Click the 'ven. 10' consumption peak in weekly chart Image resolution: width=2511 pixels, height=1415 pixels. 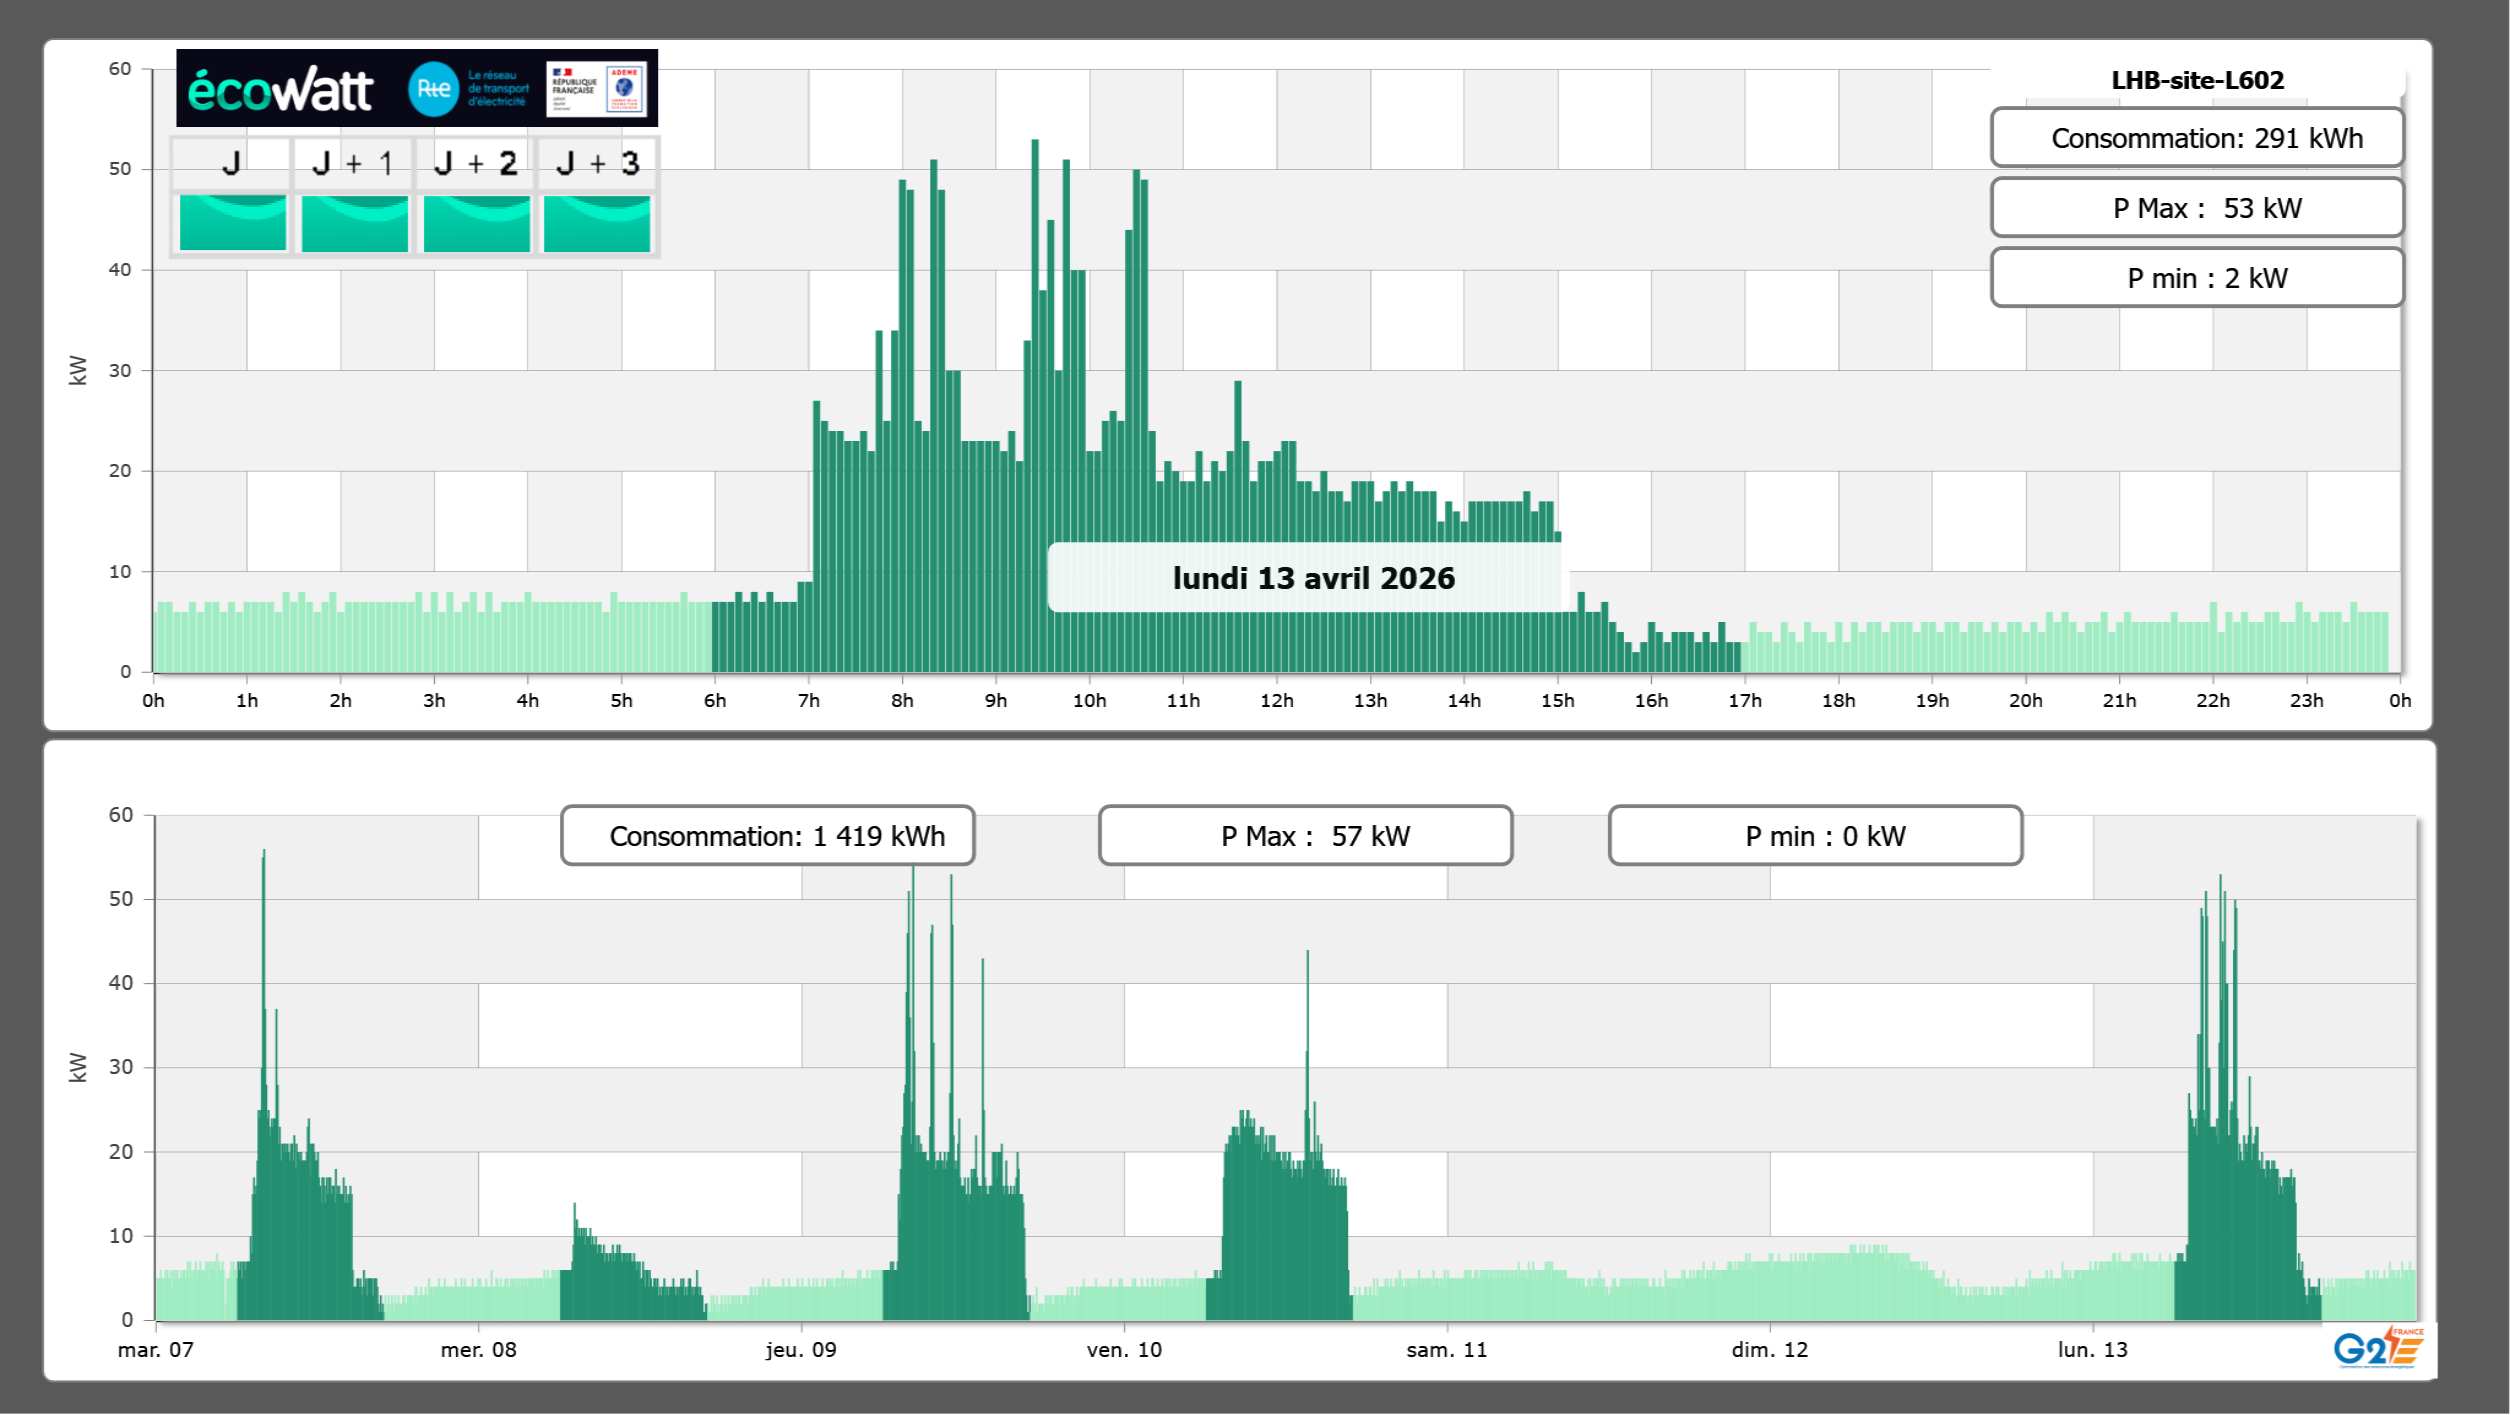[1307, 1000]
